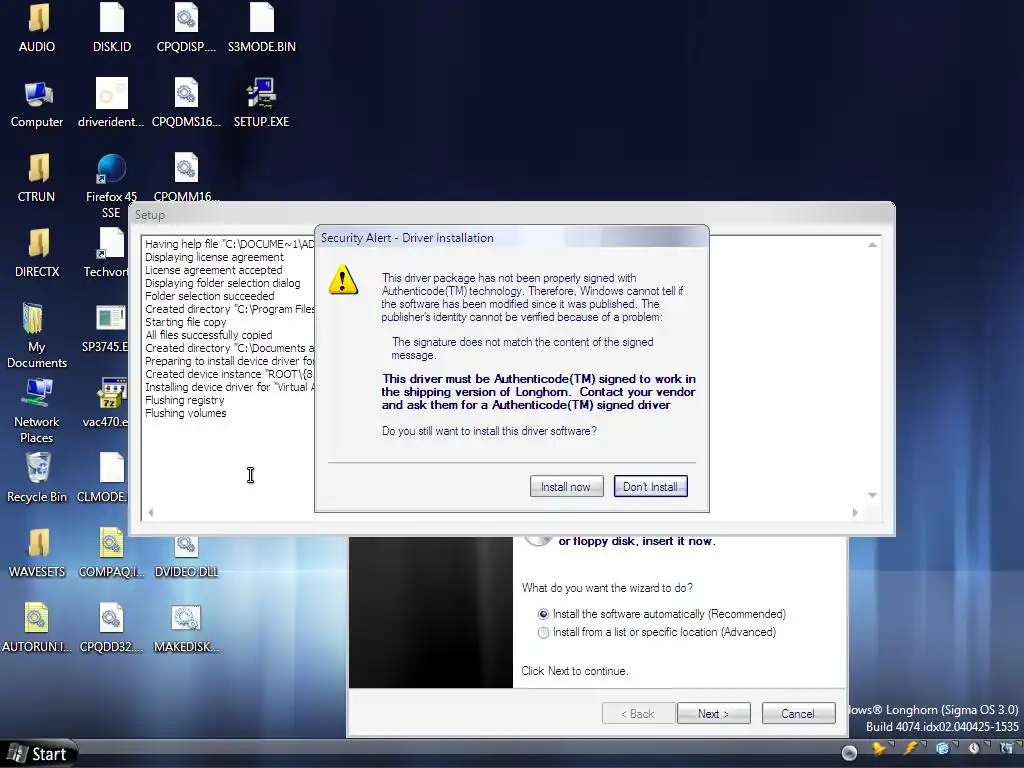Screen dimensions: 1024x768
Task: Open Network Places icon
Action: 37,411
